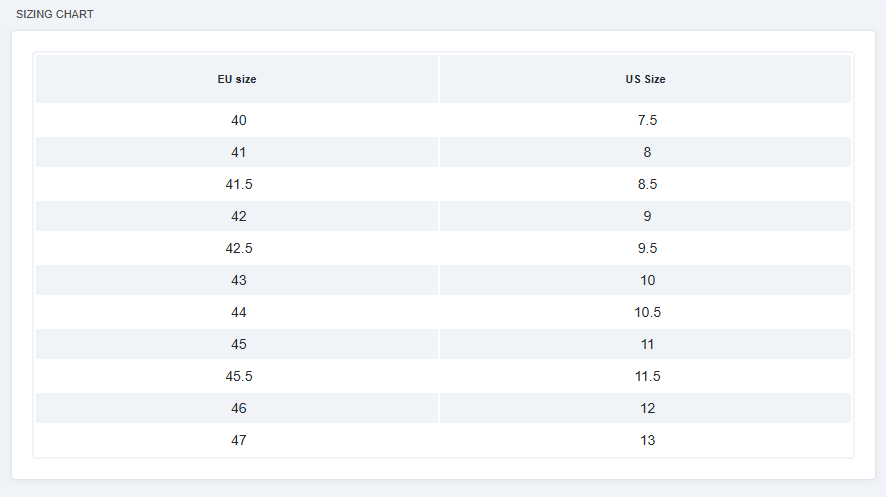This screenshot has height=497, width=886.
Task: Click the US size 9.5 cell
Action: point(647,248)
